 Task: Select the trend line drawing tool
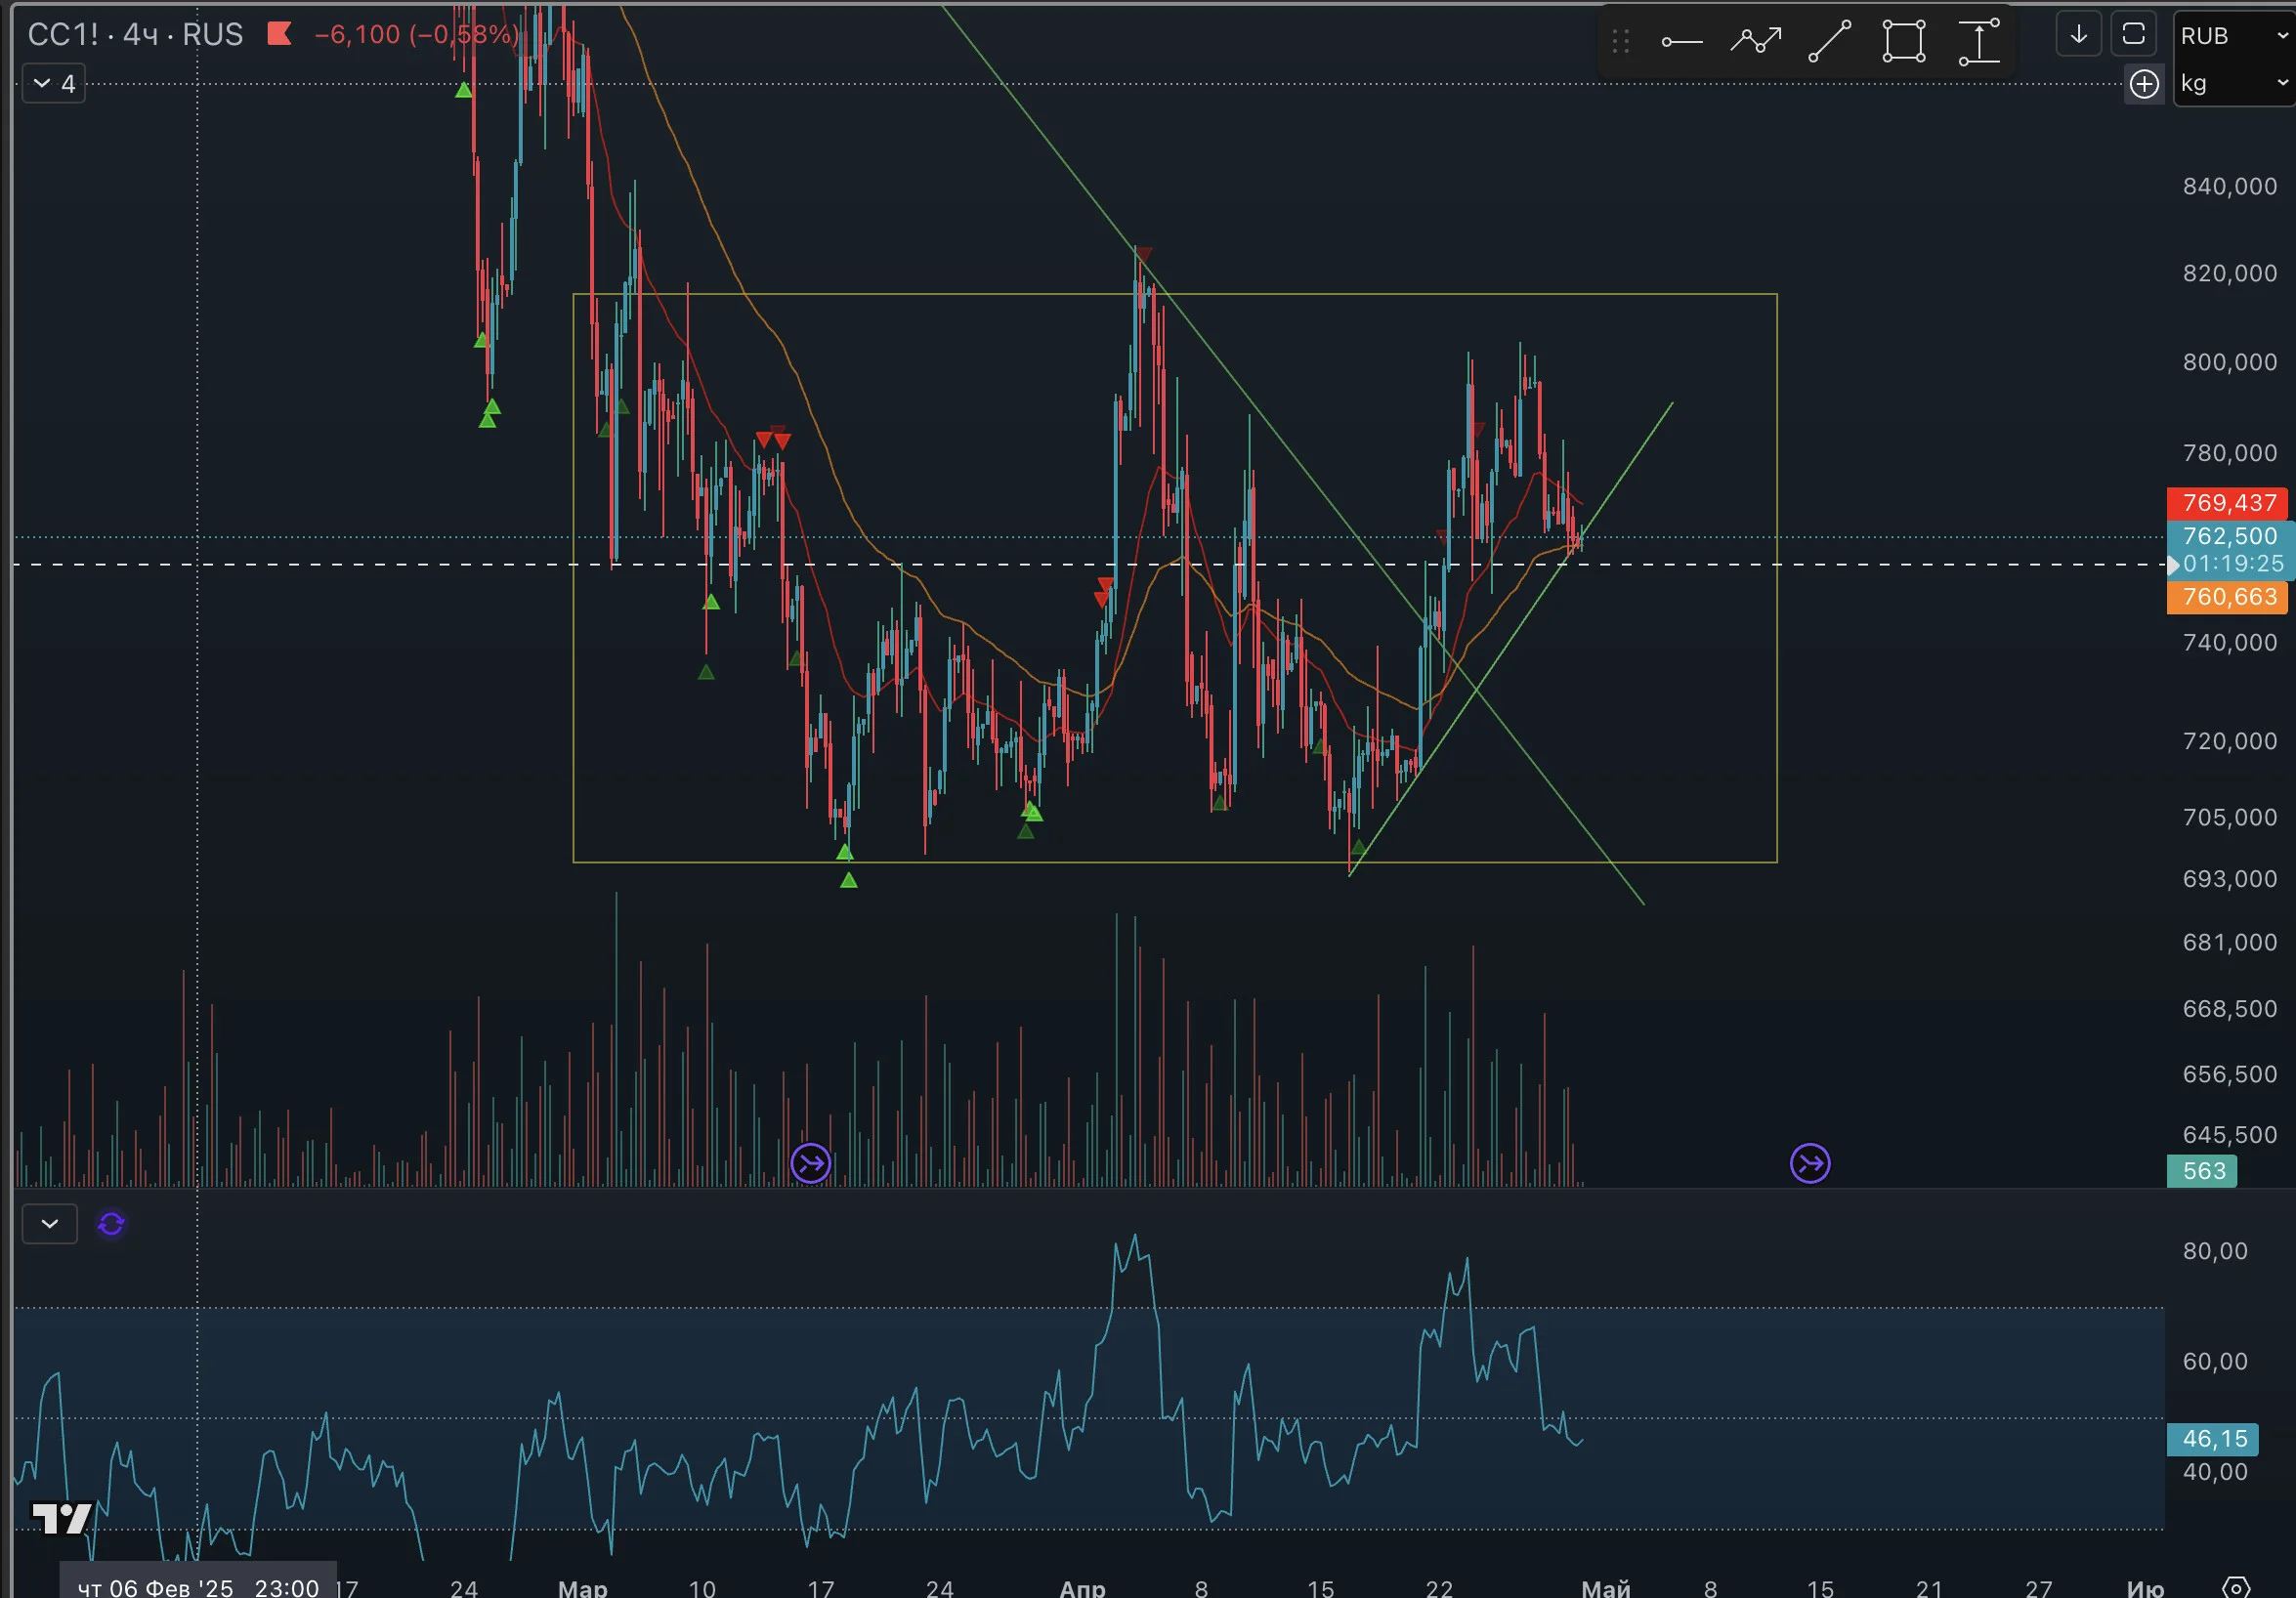1830,41
